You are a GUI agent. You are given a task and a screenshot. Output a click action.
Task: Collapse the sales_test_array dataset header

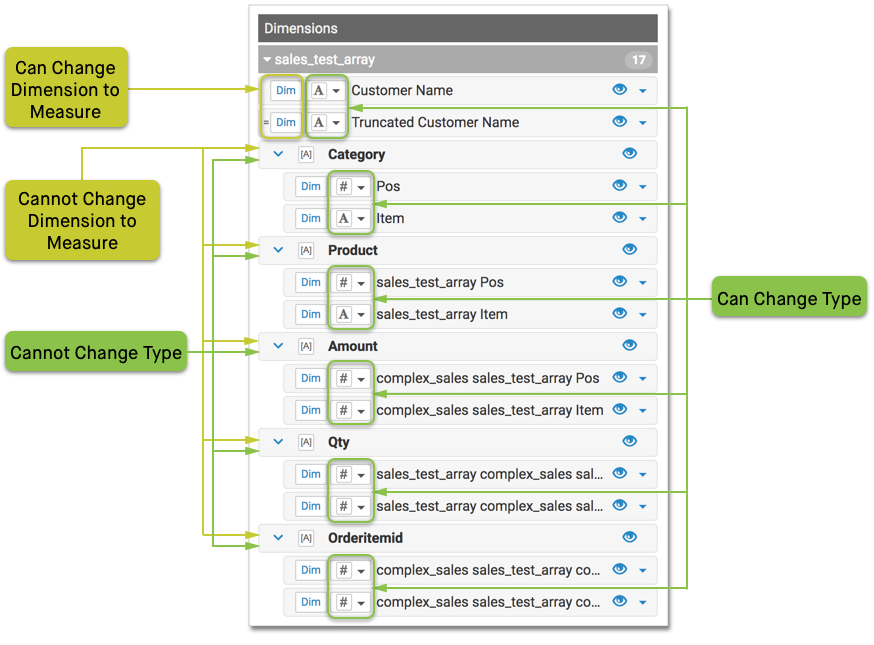click(268, 60)
